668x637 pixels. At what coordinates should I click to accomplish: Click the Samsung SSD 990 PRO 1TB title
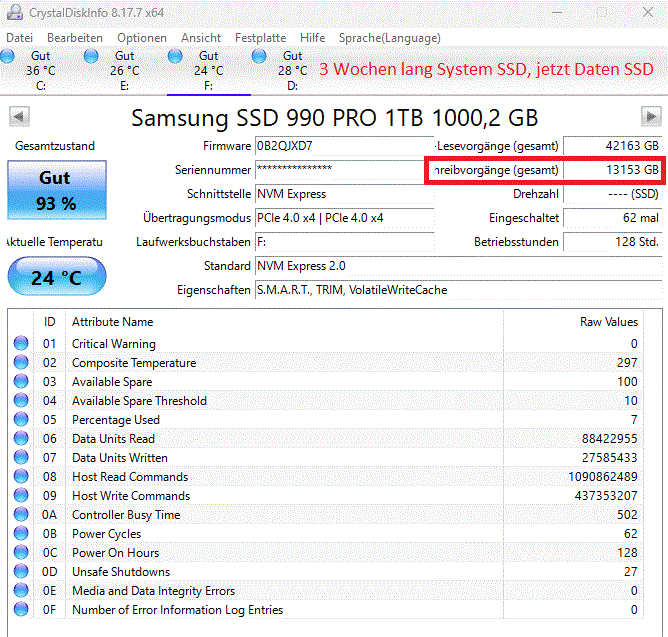click(x=334, y=118)
